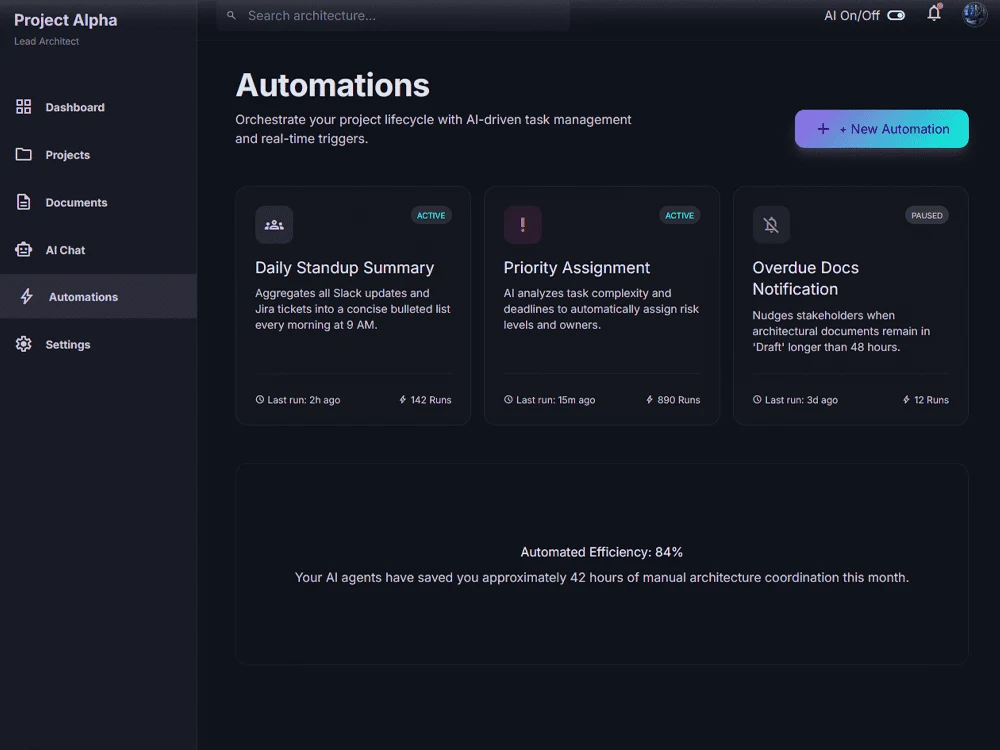Image resolution: width=1000 pixels, height=750 pixels.
Task: Click the 'Orchestrate your project lifecycle' subtitle
Action: click(433, 129)
